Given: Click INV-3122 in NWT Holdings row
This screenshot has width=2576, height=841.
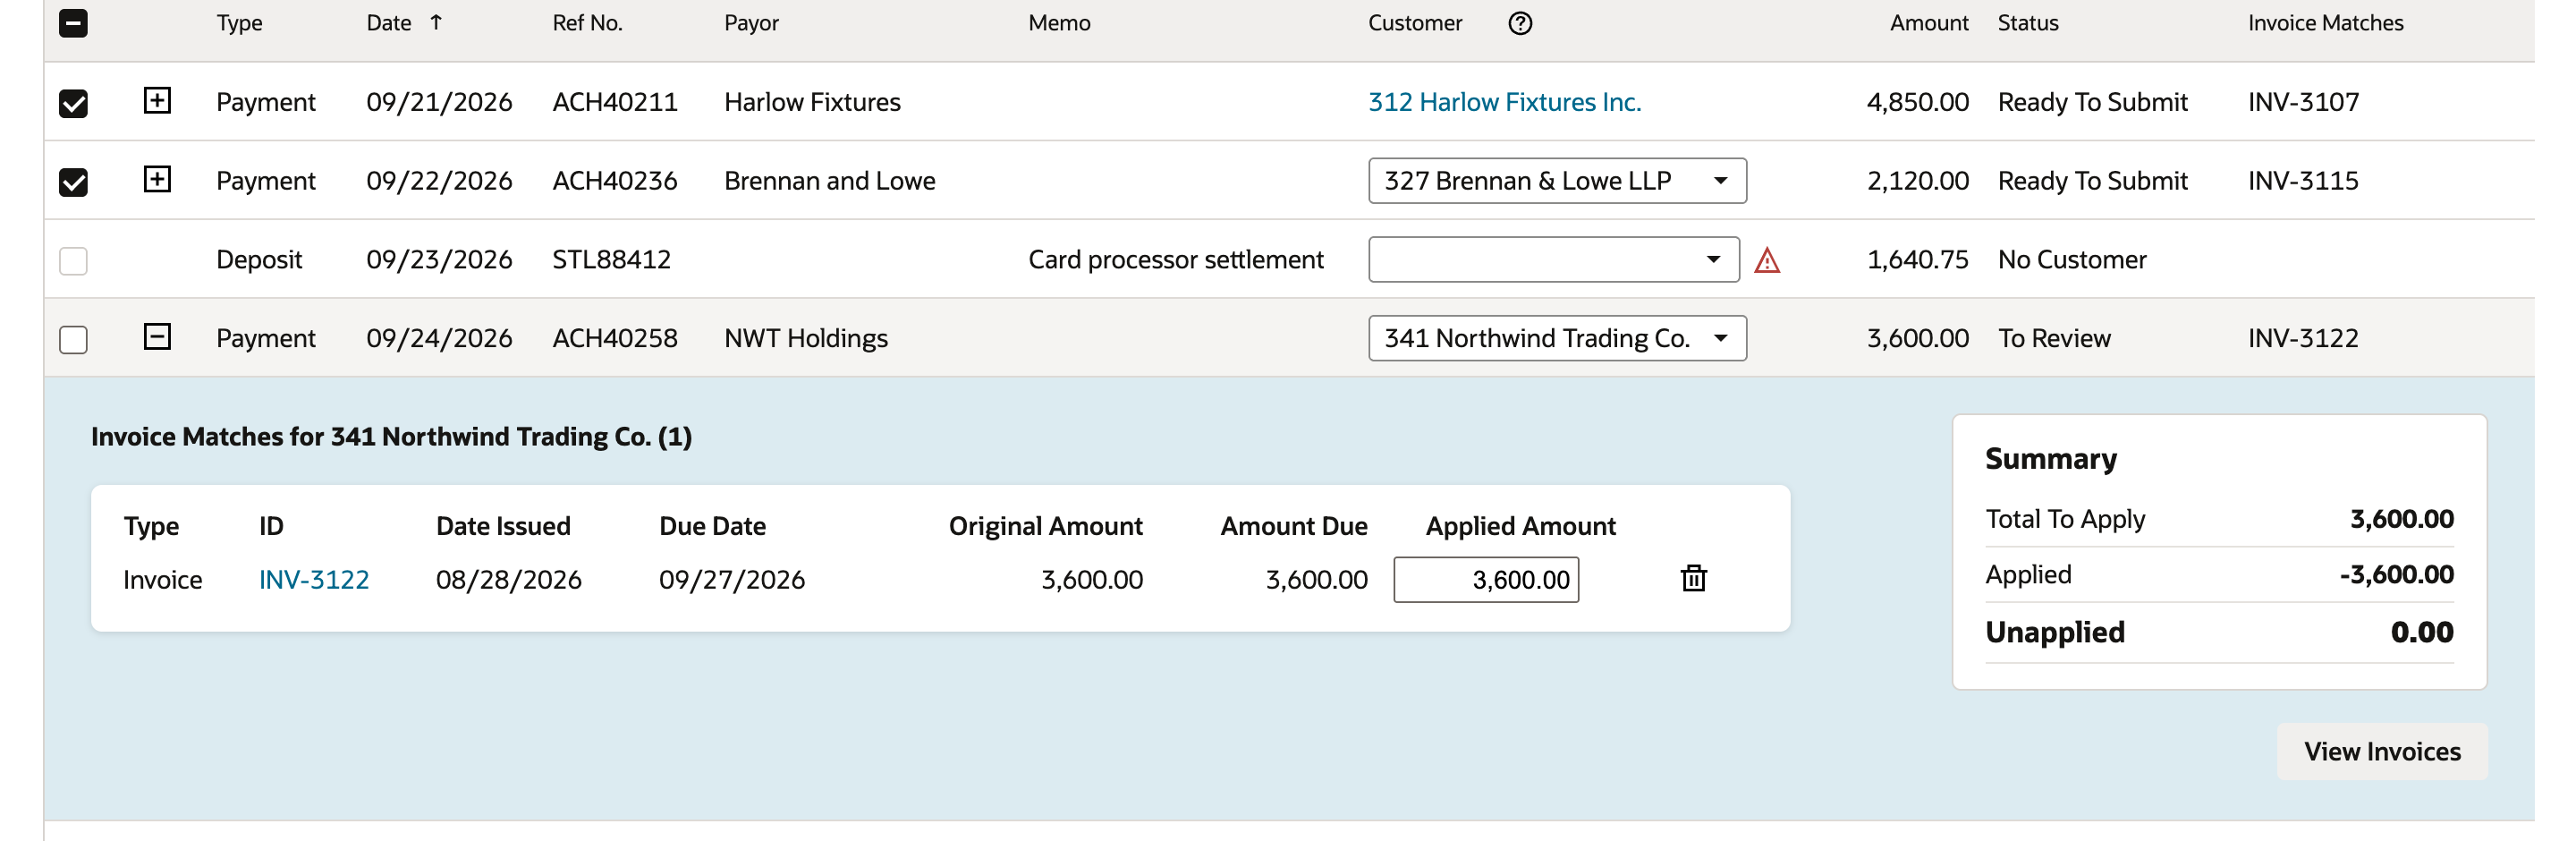Looking at the screenshot, I should point(2303,339).
